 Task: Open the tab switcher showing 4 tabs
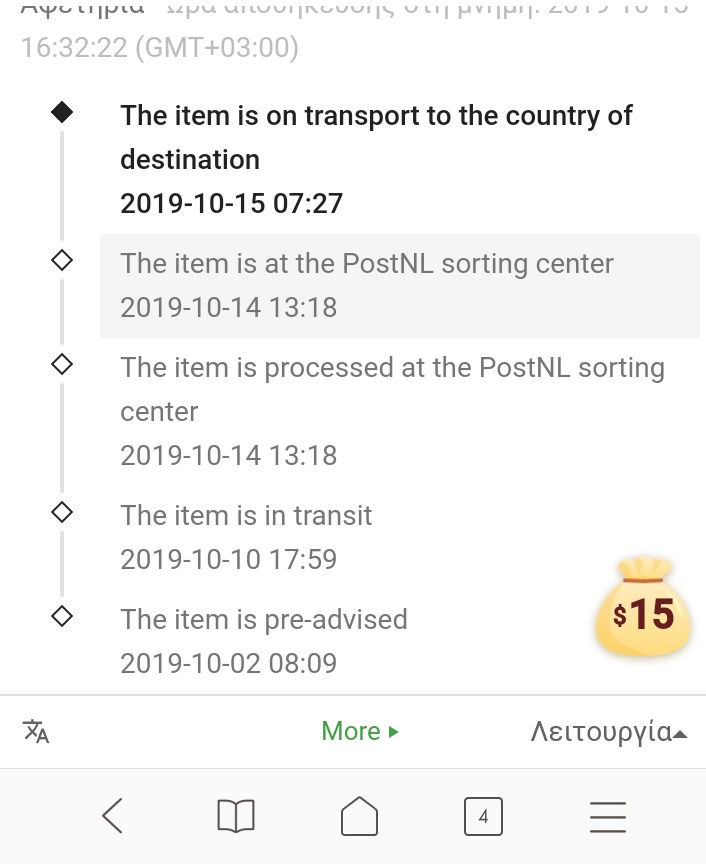click(x=483, y=816)
